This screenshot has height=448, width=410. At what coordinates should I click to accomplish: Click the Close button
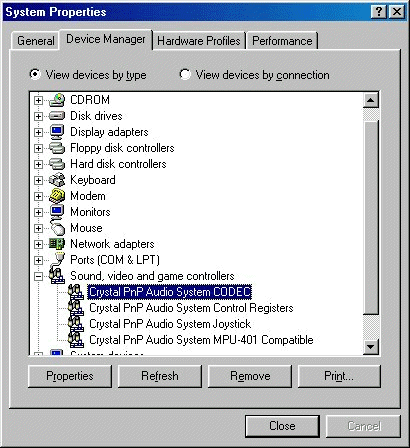282,426
